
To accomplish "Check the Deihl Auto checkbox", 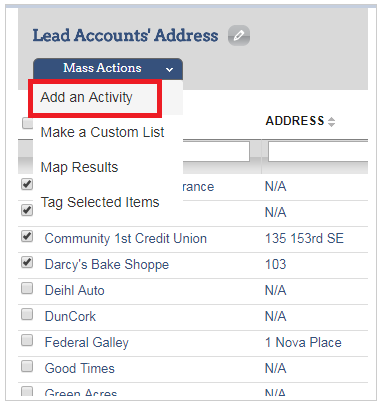I will 27,288.
